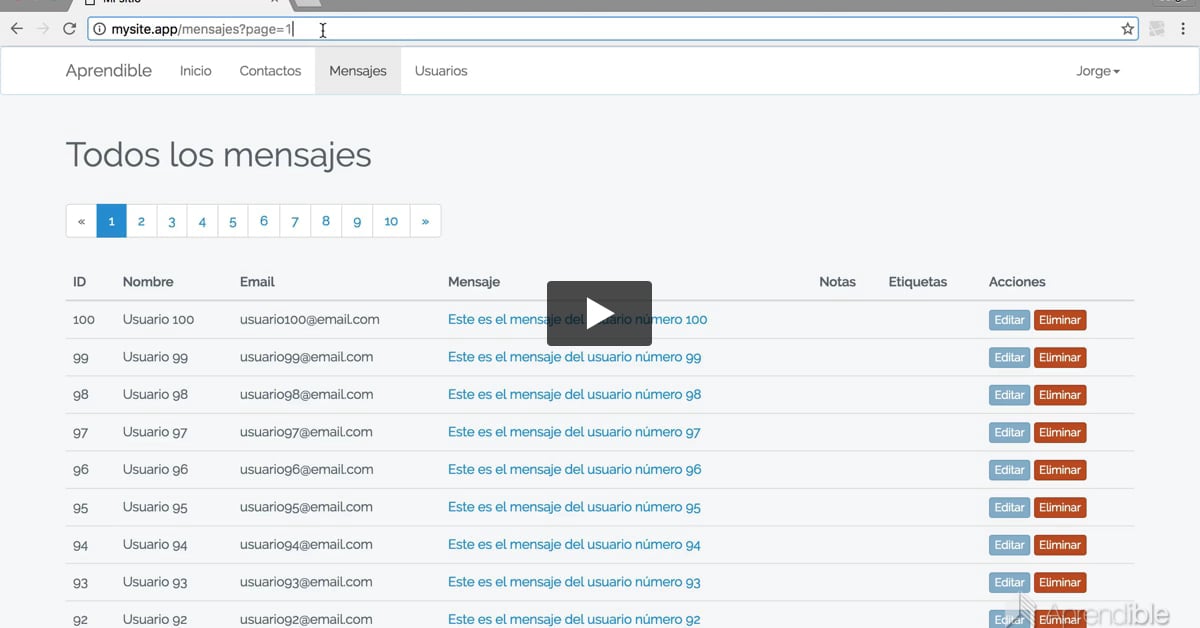Click the name cell Usuario 95
The image size is (1200, 628).
(x=155, y=507)
